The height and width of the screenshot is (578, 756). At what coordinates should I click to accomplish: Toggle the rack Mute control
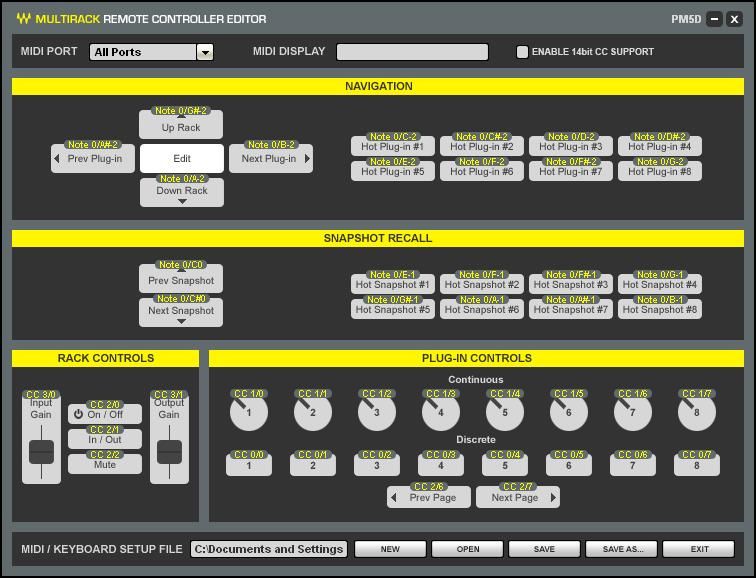pyautogui.click(x=105, y=464)
